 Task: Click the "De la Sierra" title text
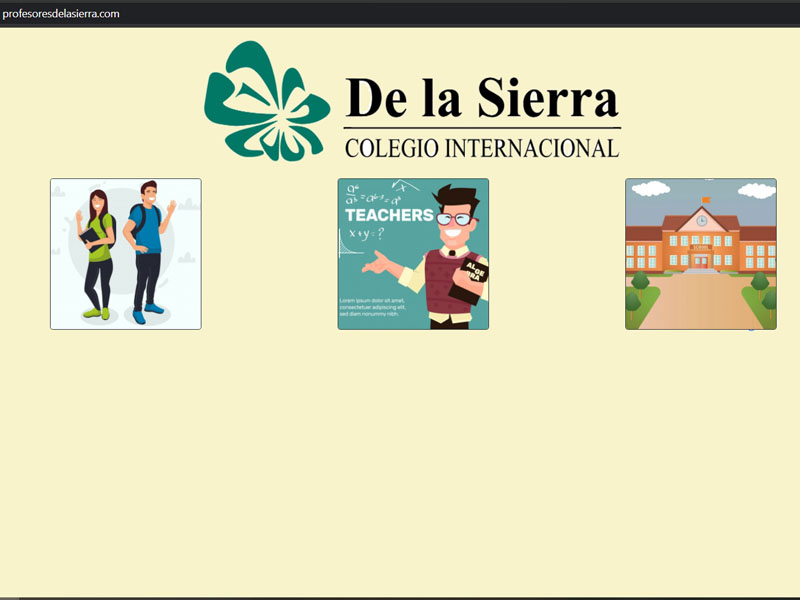[482, 98]
